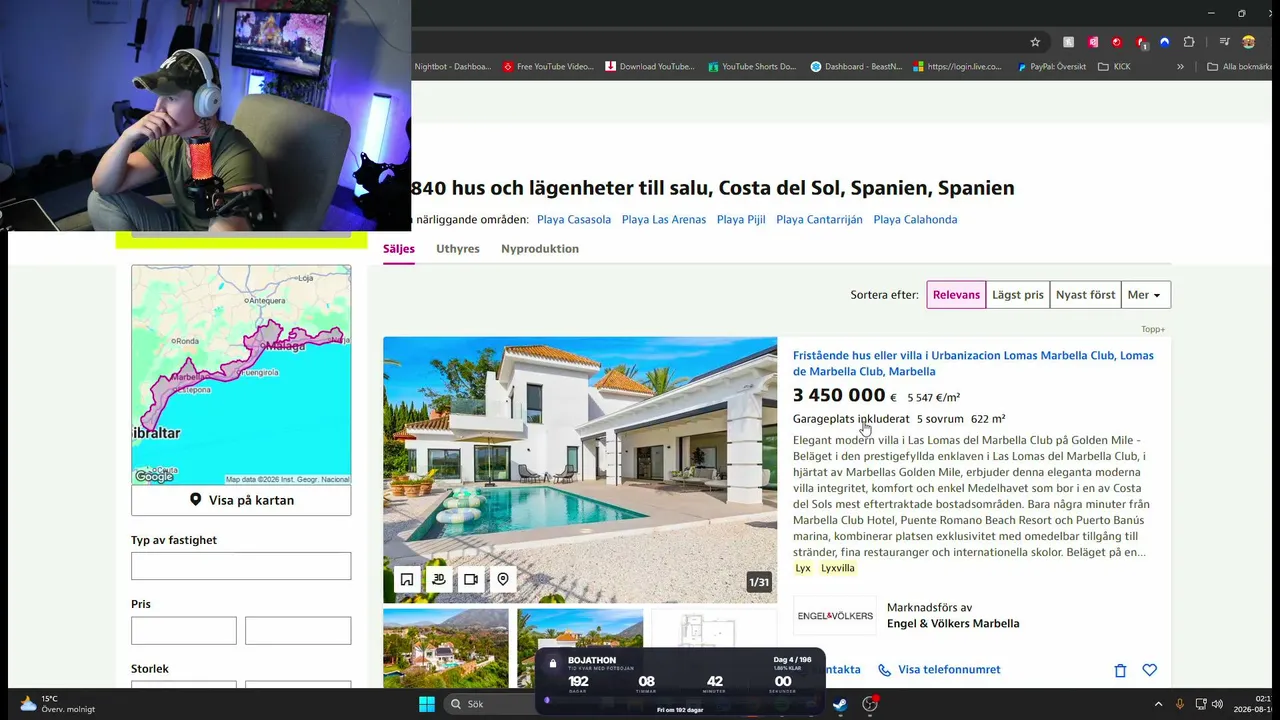Image resolution: width=1280 pixels, height=720 pixels.
Task: Open the Dashboard - BeastN... bookmark
Action: tap(855, 67)
